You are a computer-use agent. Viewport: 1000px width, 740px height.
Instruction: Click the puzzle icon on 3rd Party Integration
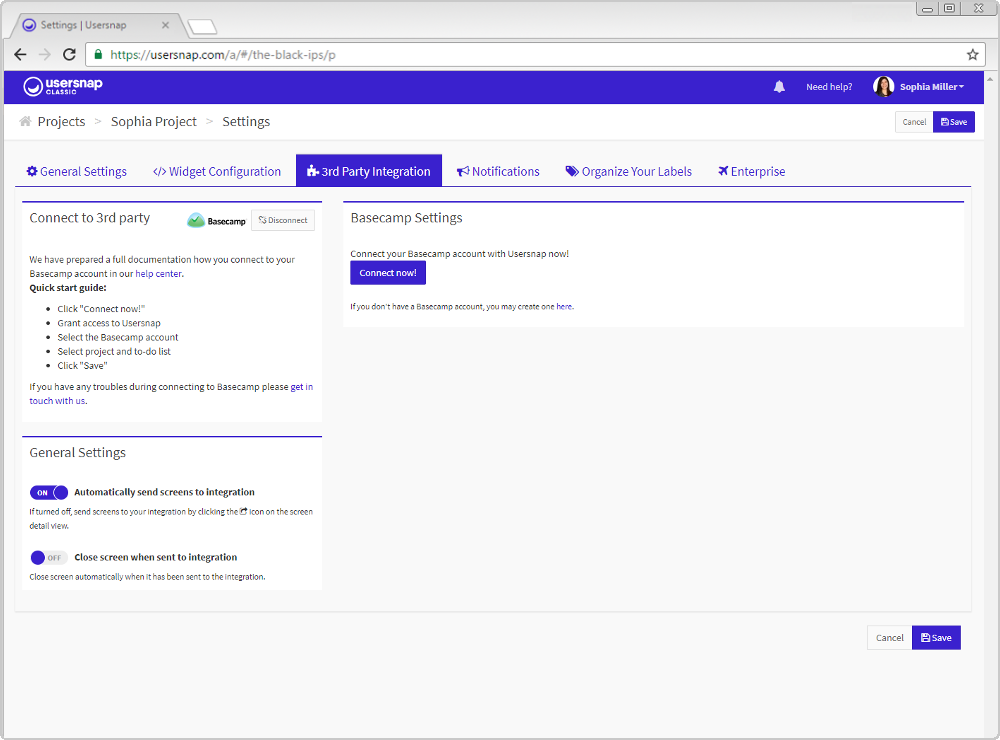(x=312, y=170)
